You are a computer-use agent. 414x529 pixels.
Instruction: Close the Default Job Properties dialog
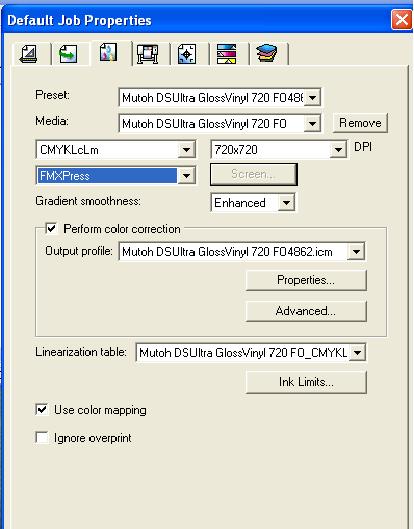click(402, 19)
